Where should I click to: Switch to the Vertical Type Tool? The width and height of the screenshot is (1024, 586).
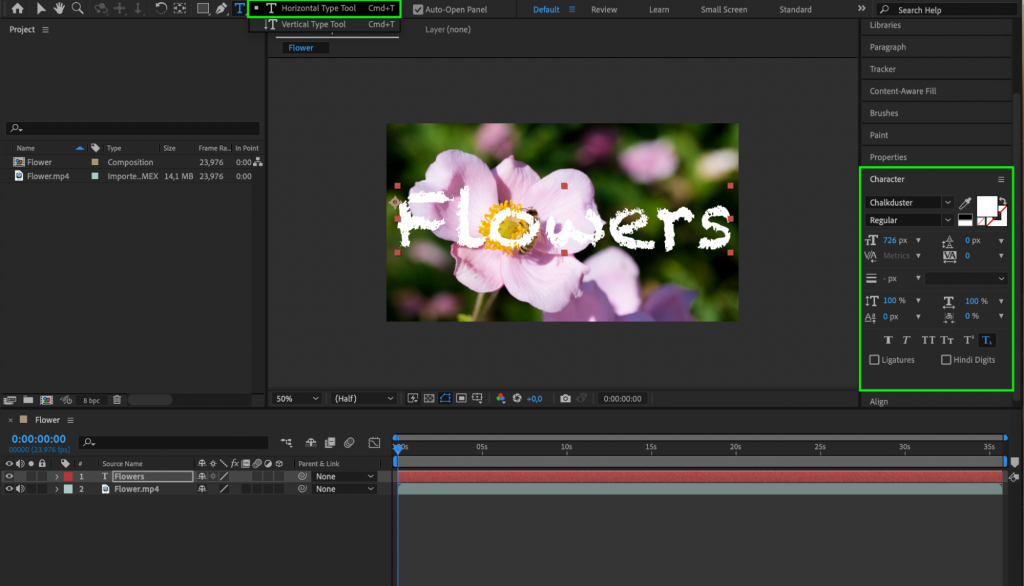click(318, 24)
